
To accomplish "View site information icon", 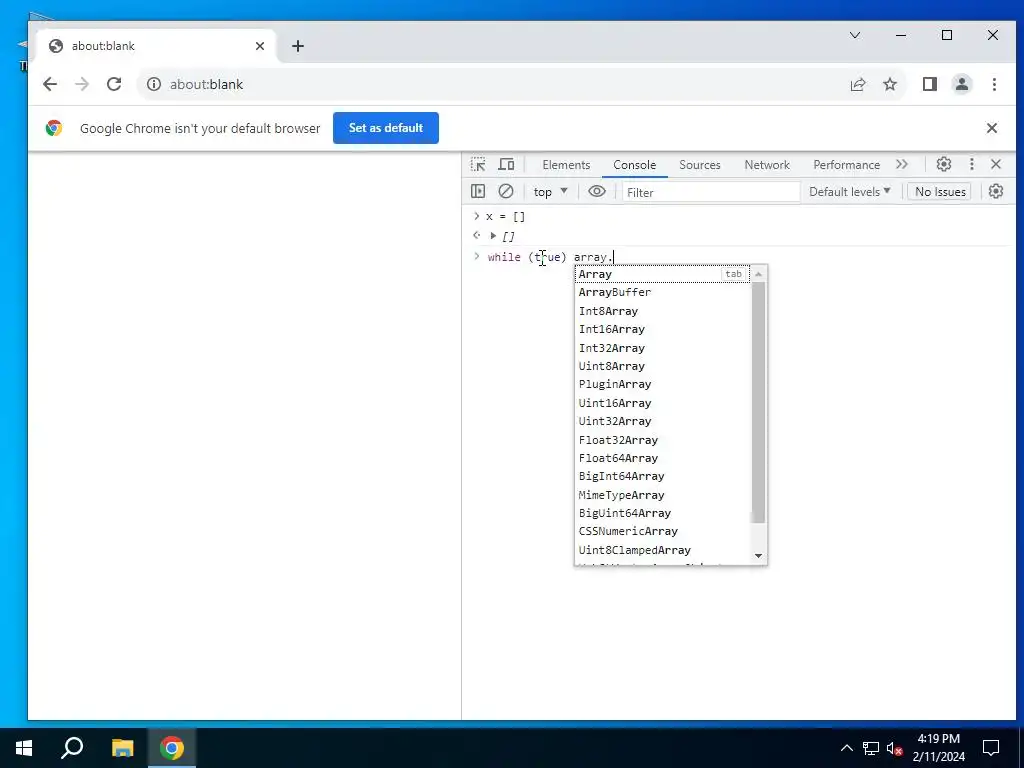I will [x=153, y=84].
